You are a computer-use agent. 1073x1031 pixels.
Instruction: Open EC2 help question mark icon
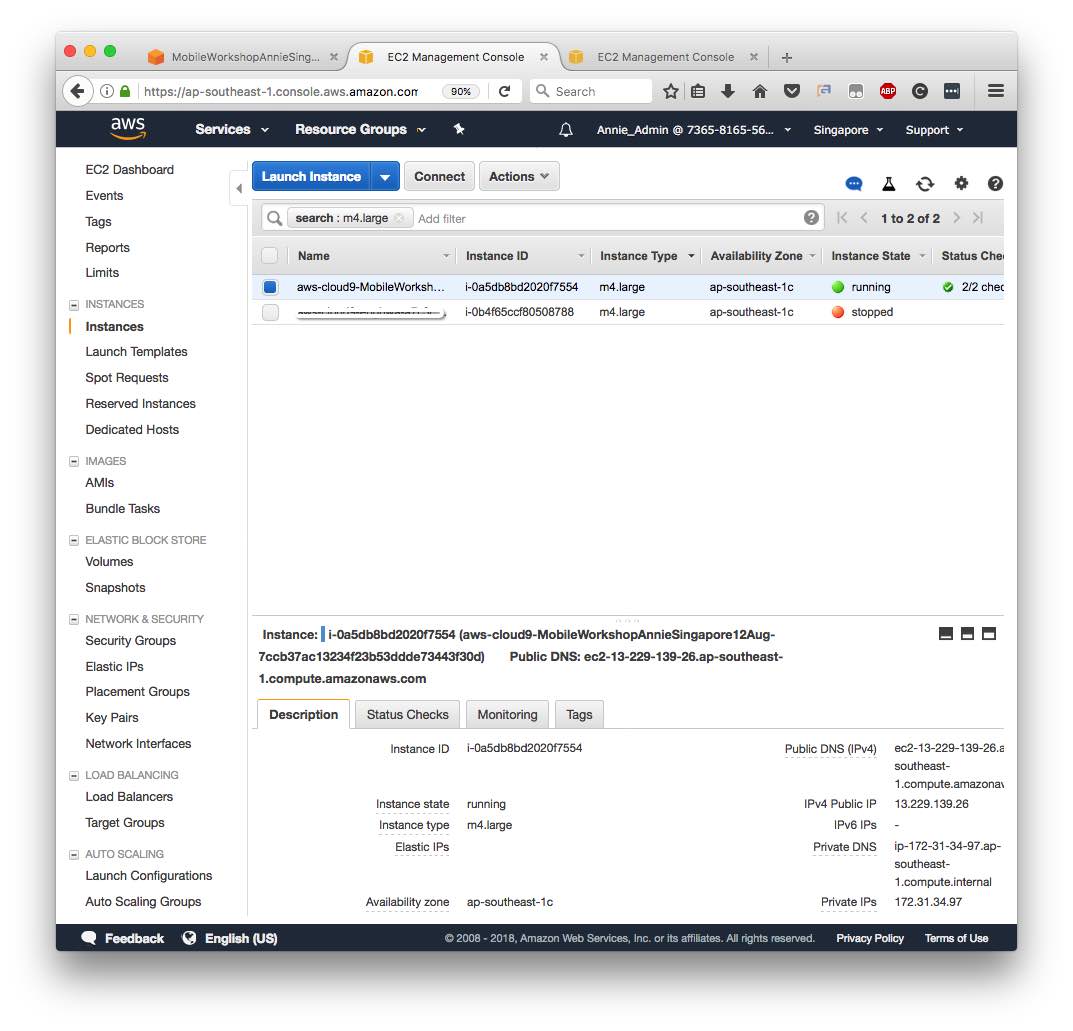(x=995, y=183)
